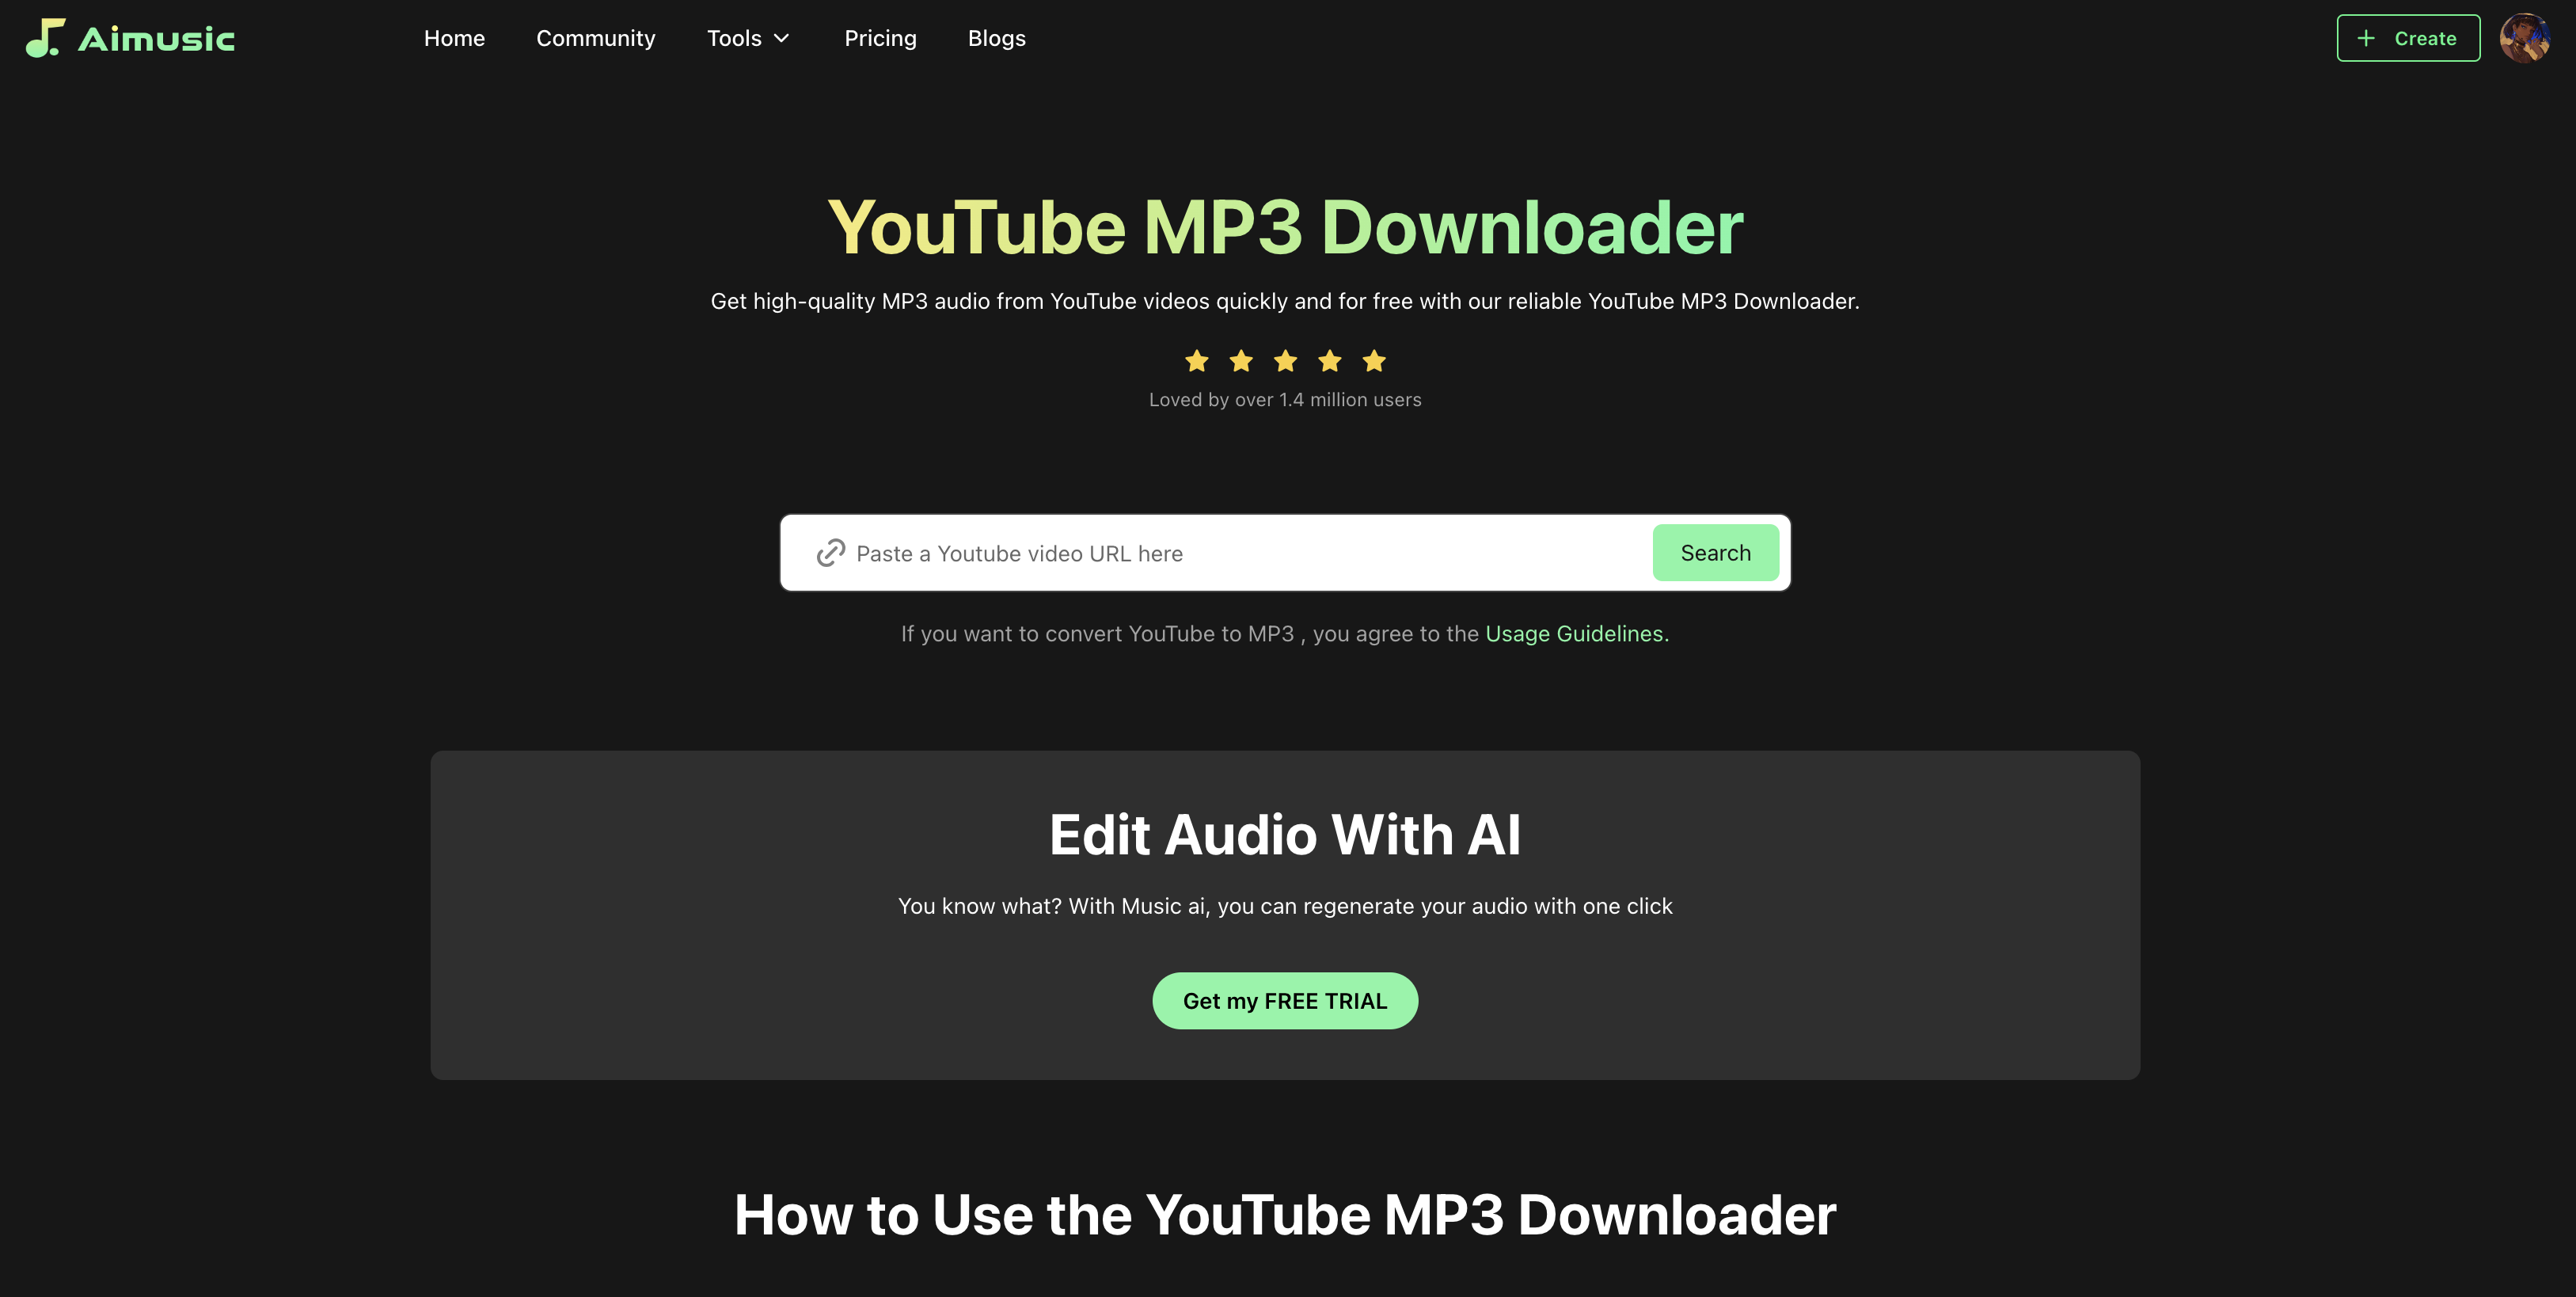The width and height of the screenshot is (2576, 1297).
Task: Click the link/chain icon in search bar
Action: [x=828, y=553]
